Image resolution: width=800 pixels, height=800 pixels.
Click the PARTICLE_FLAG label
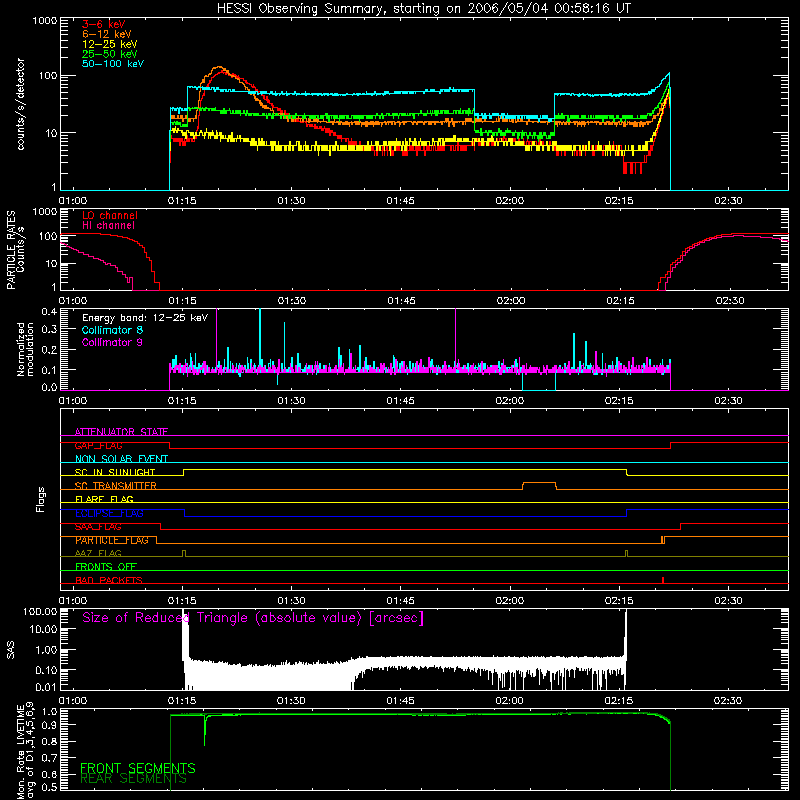click(112, 540)
